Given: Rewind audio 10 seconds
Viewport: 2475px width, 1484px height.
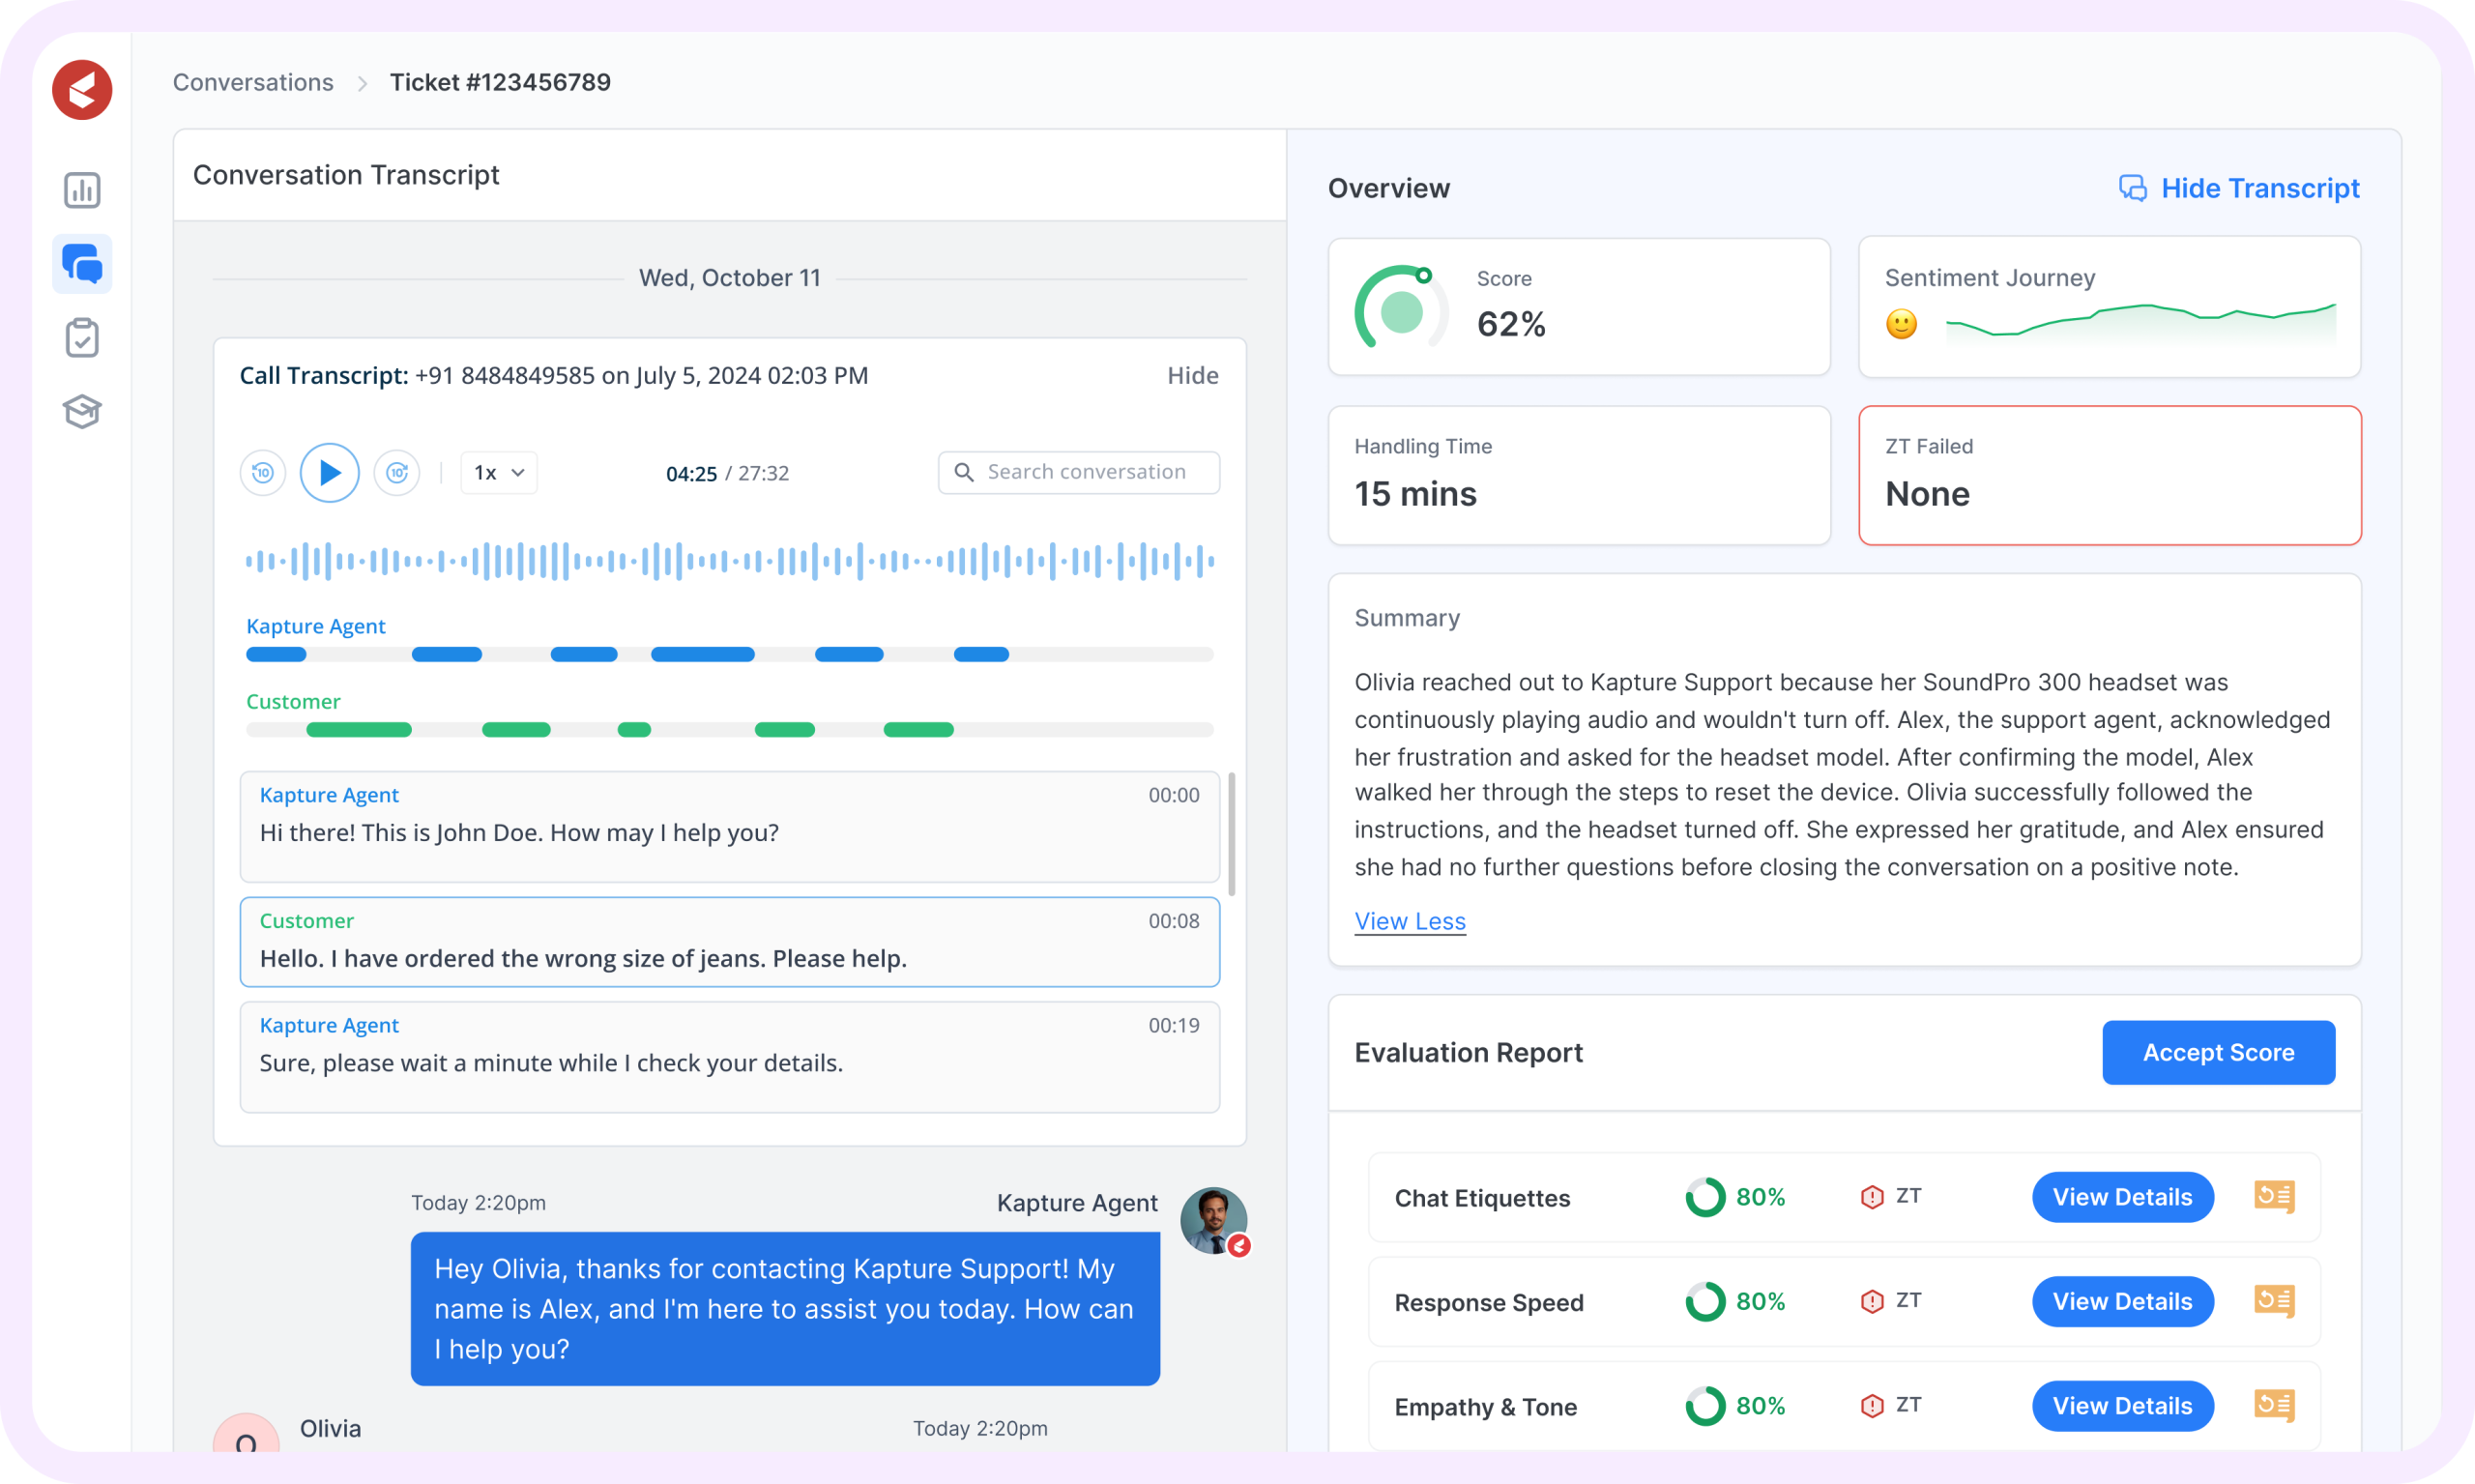Looking at the screenshot, I should click(263, 472).
